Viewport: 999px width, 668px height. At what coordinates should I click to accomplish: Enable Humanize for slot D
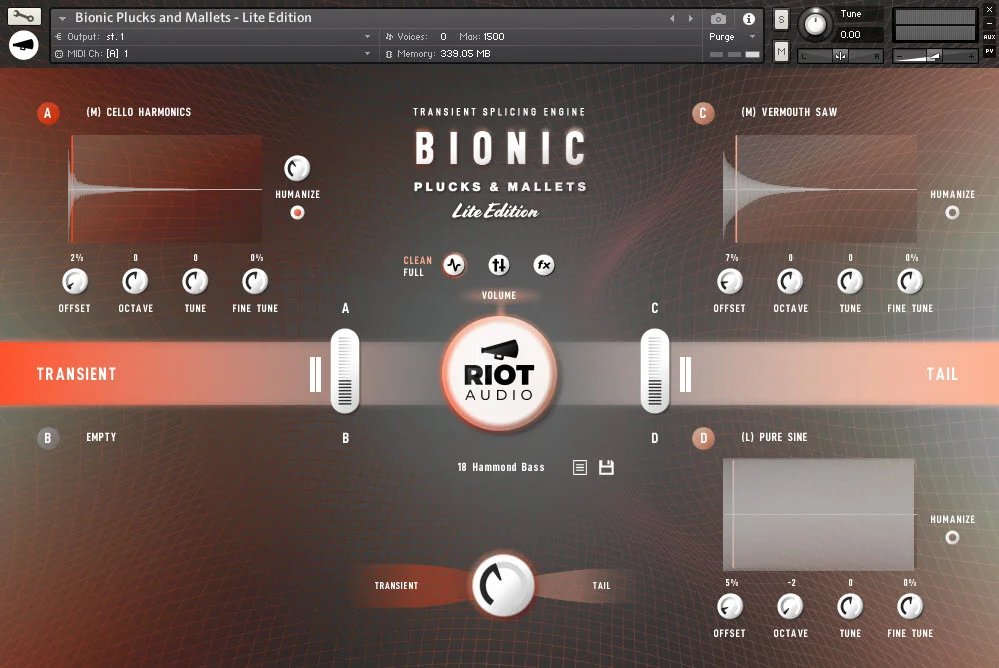(x=952, y=538)
